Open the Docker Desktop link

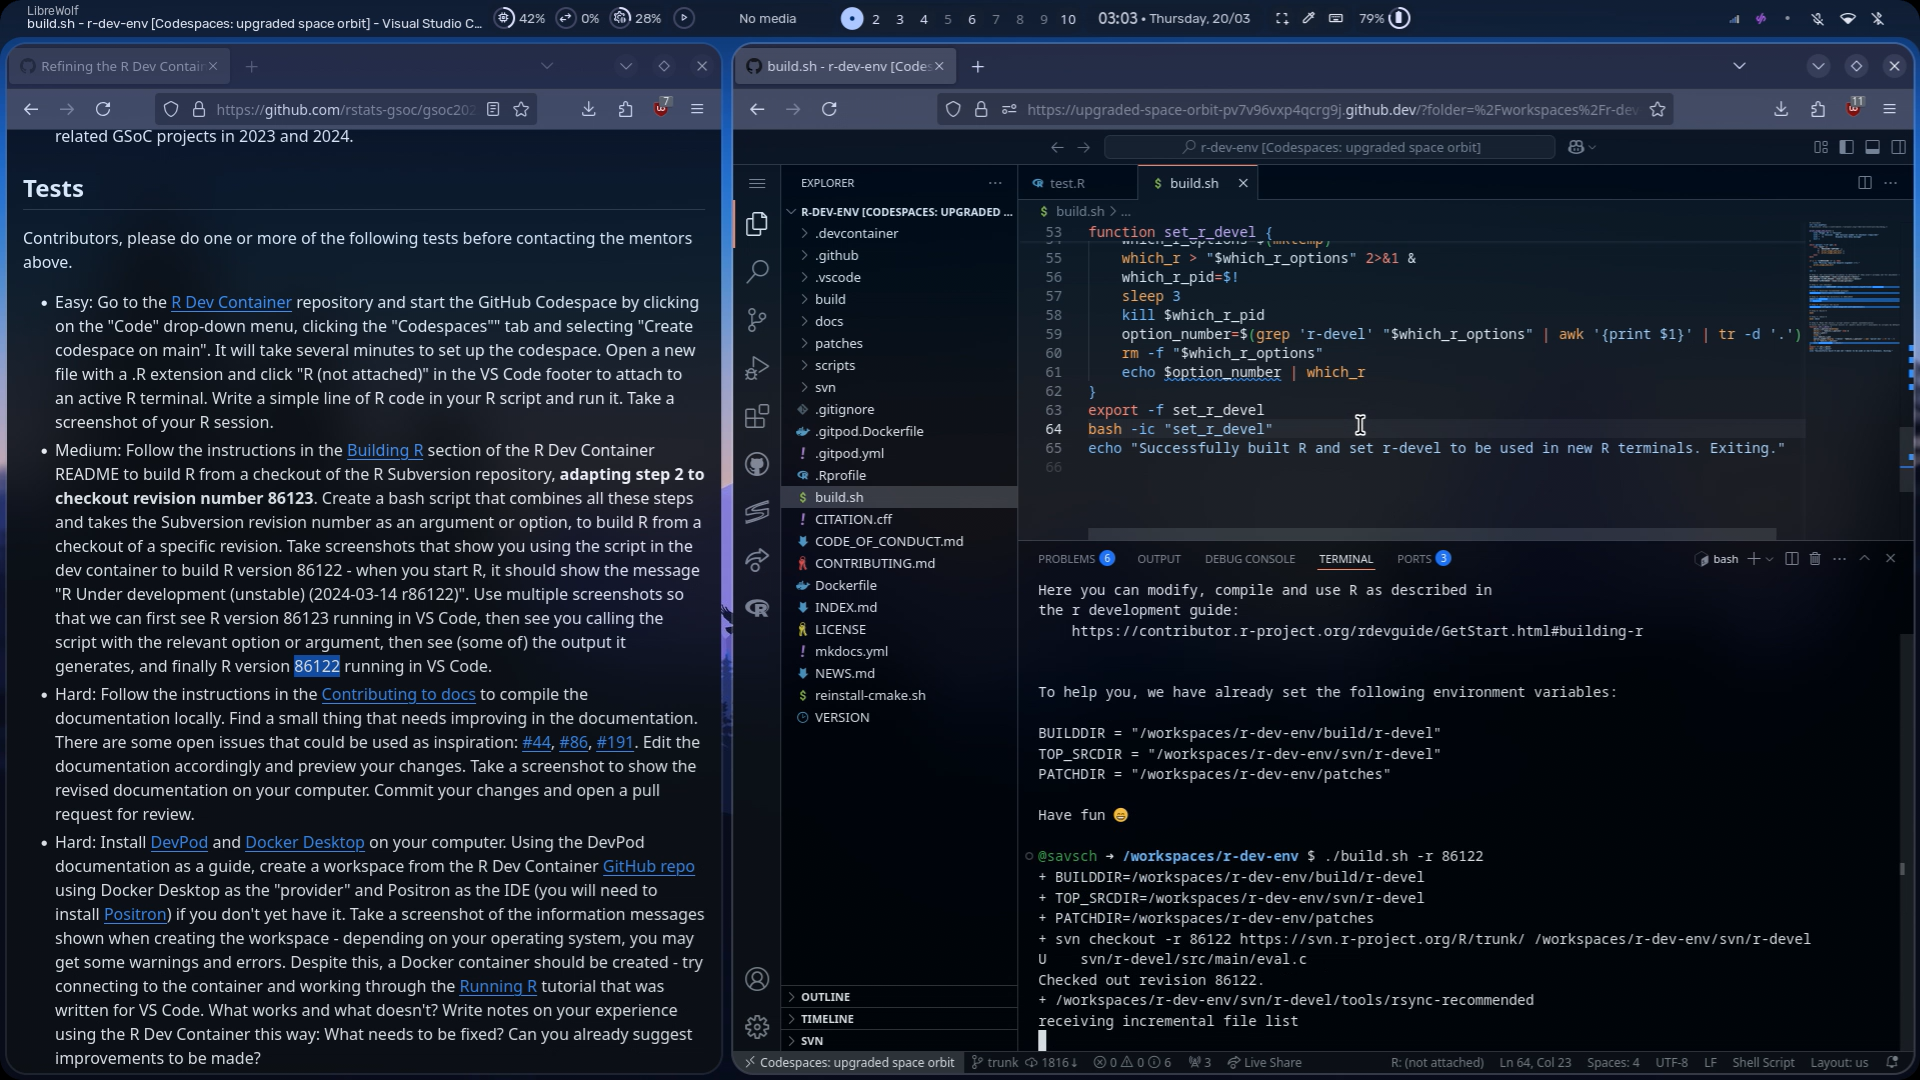(305, 842)
